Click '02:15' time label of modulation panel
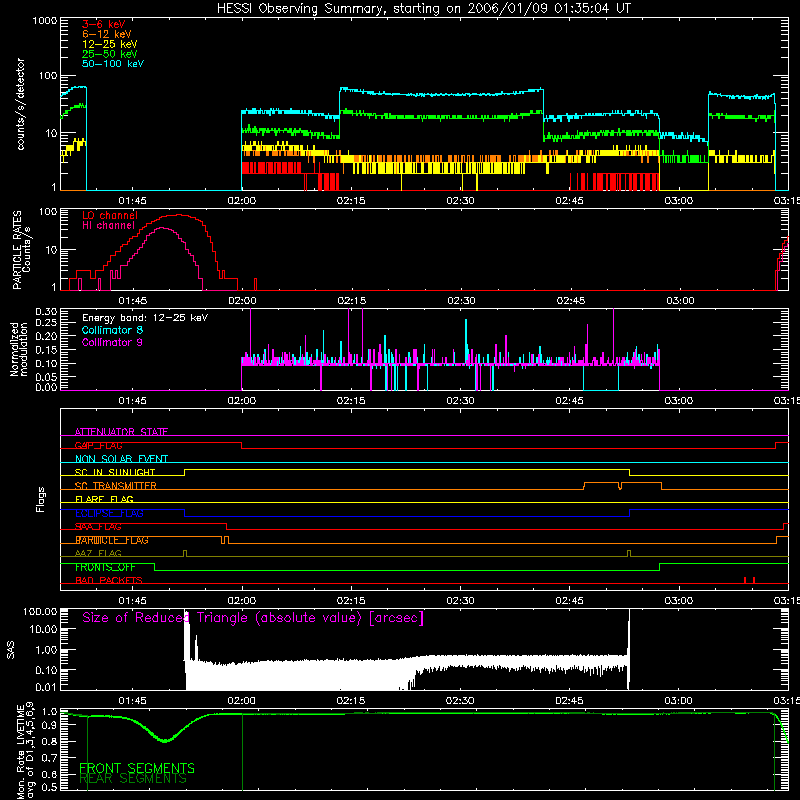 coord(351,401)
